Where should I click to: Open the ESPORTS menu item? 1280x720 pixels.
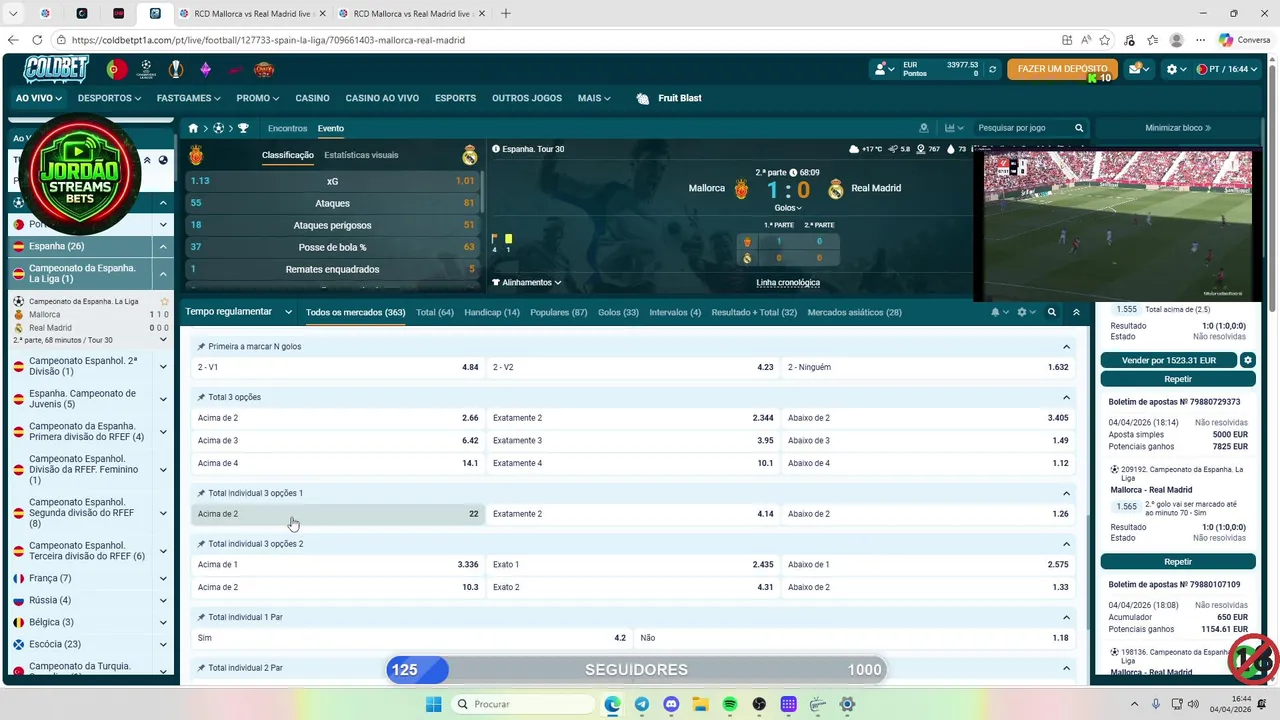tap(455, 98)
